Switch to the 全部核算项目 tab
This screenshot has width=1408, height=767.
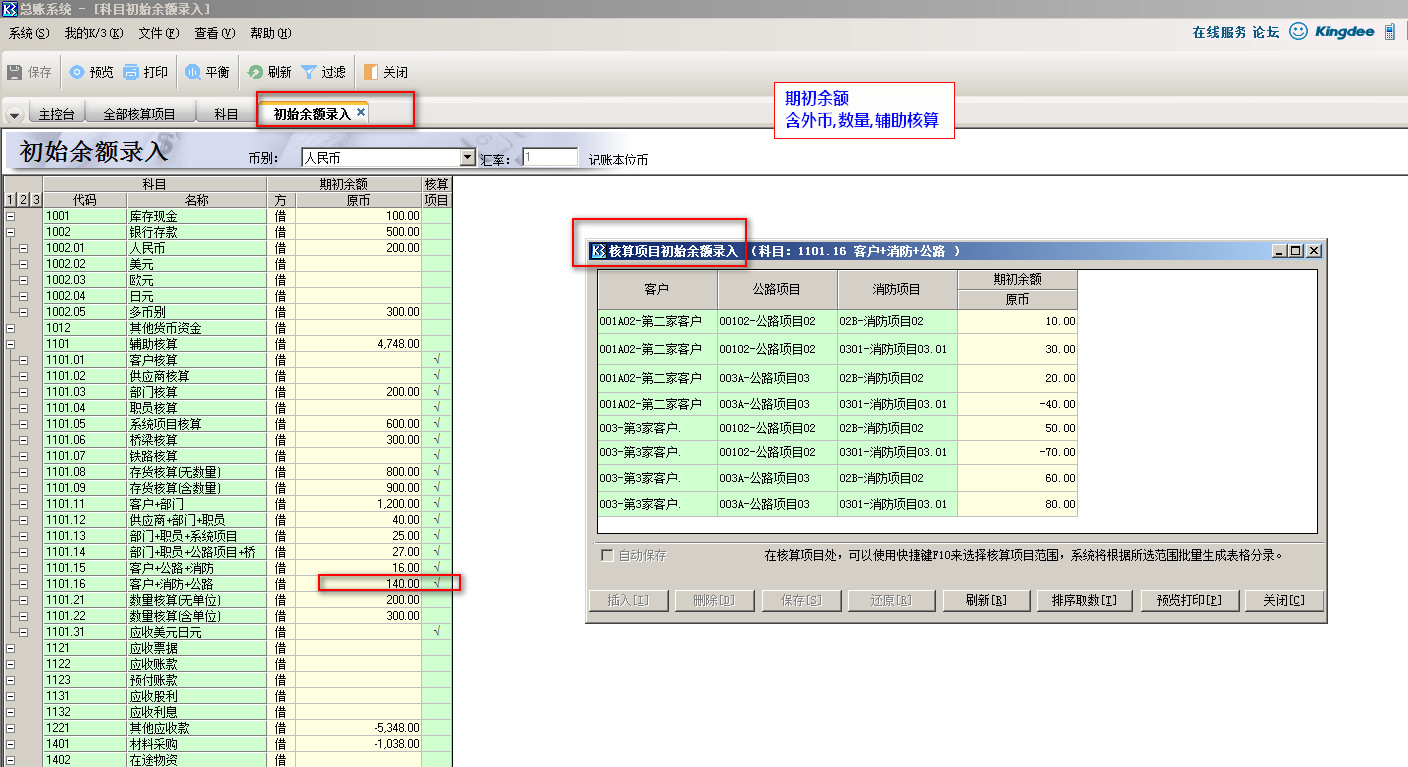point(139,114)
